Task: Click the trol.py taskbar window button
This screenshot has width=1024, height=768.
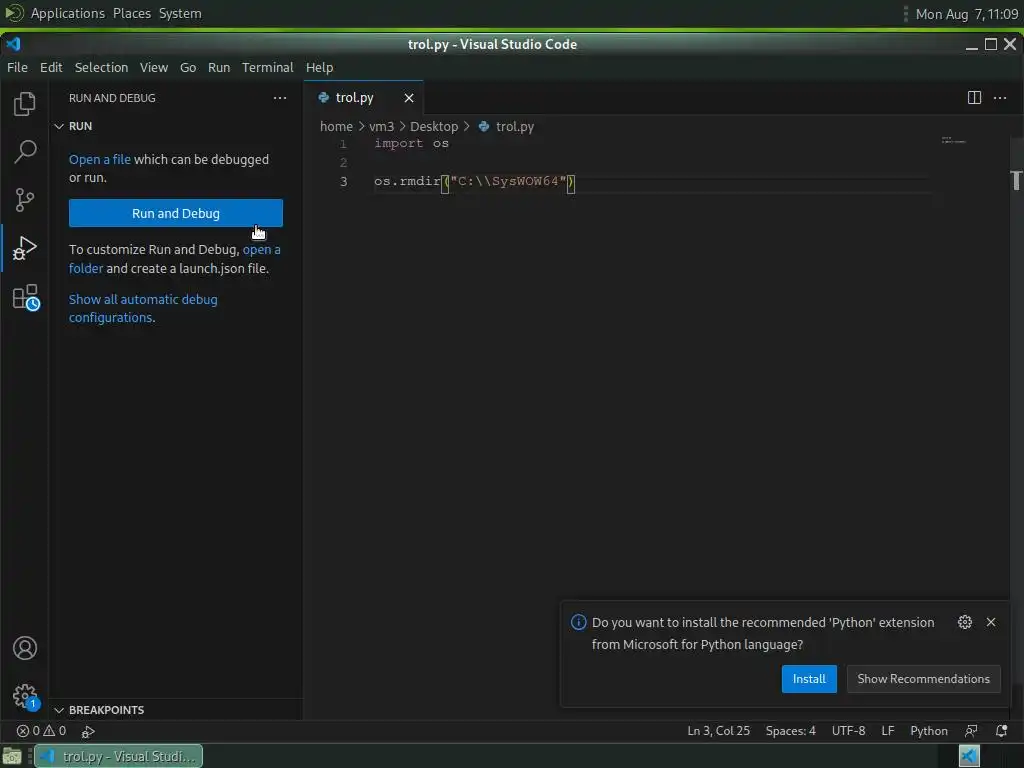Action: coord(118,756)
